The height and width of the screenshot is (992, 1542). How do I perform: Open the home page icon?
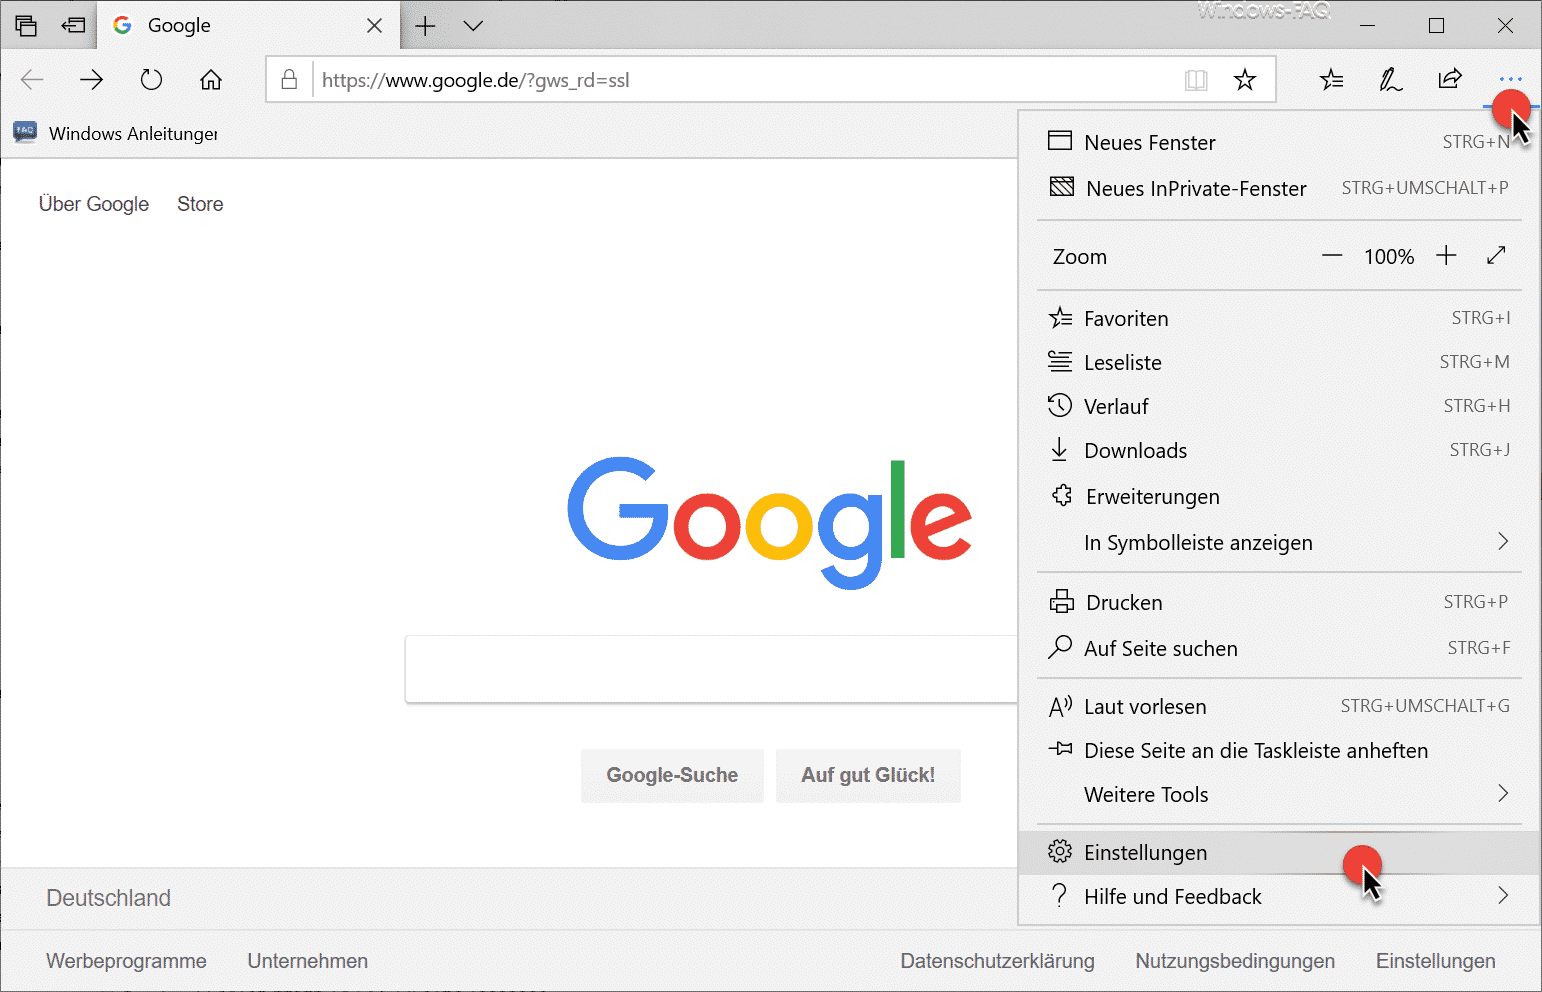click(x=211, y=80)
